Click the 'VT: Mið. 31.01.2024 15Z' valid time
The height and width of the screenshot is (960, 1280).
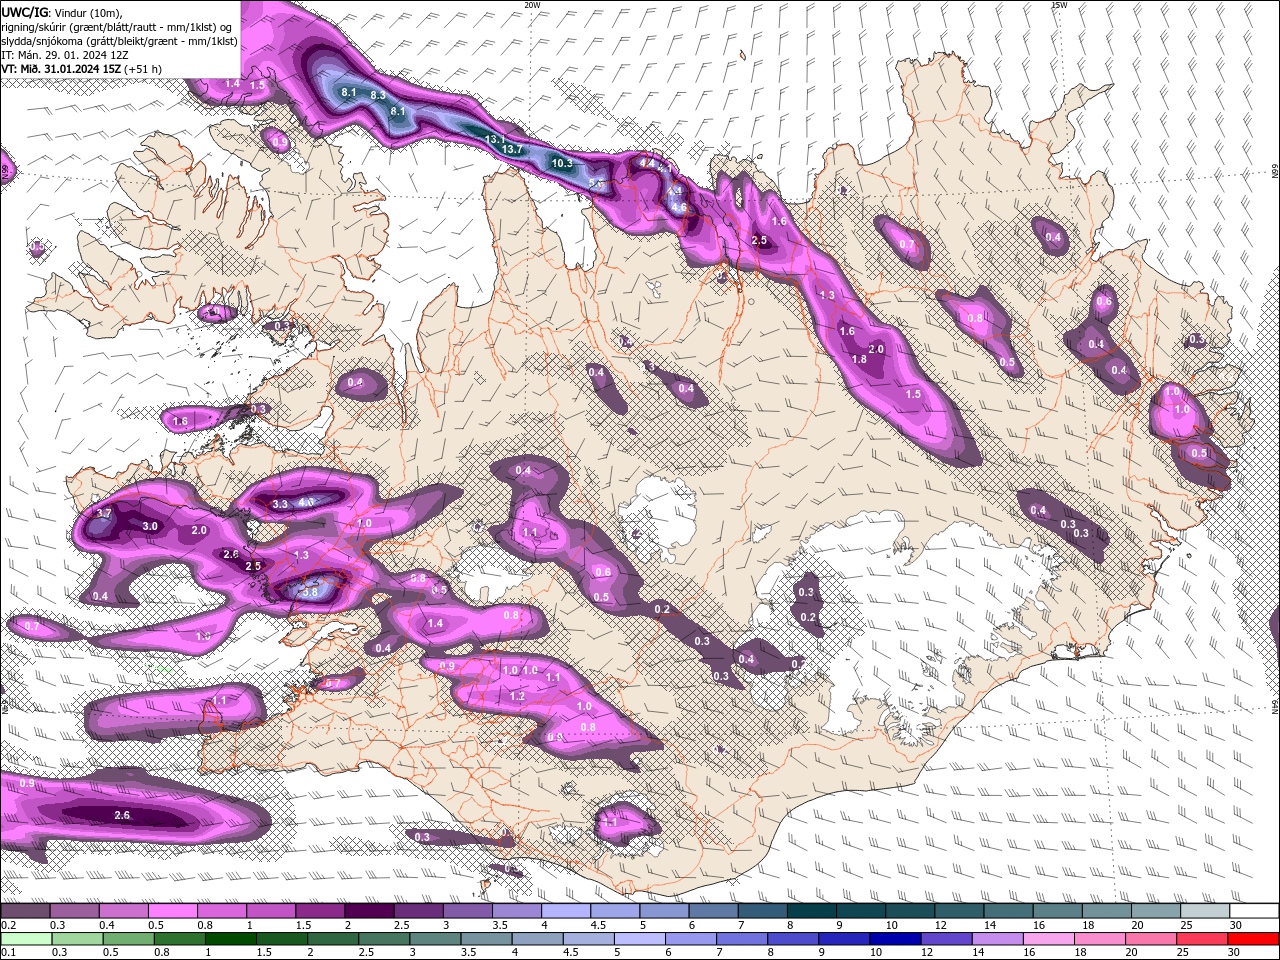(x=61, y=69)
